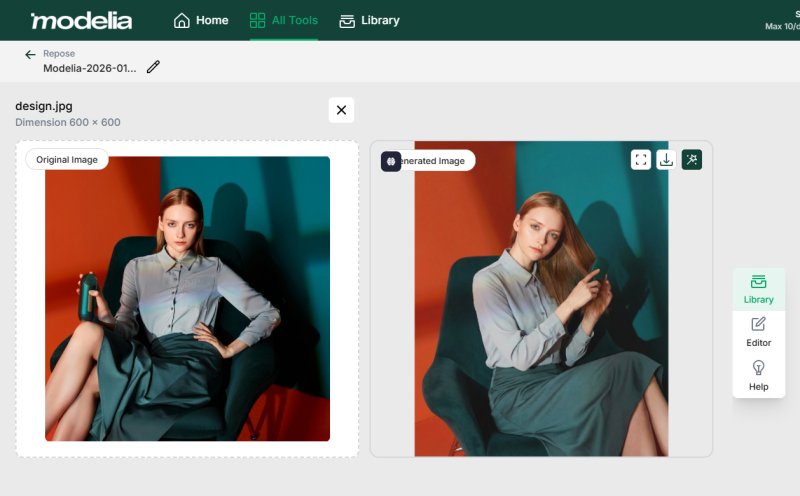Click the Repose breadcrumb text
The width and height of the screenshot is (800, 496).
59,54
